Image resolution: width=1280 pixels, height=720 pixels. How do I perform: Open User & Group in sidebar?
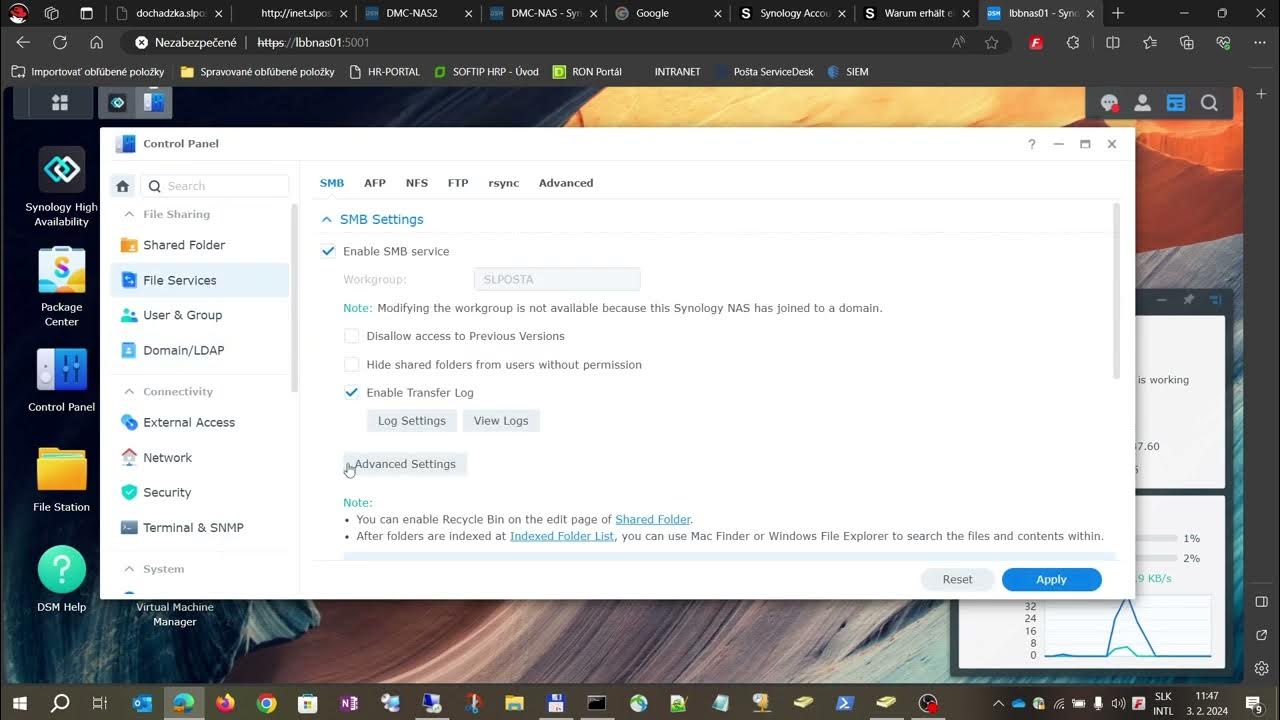[199, 315]
